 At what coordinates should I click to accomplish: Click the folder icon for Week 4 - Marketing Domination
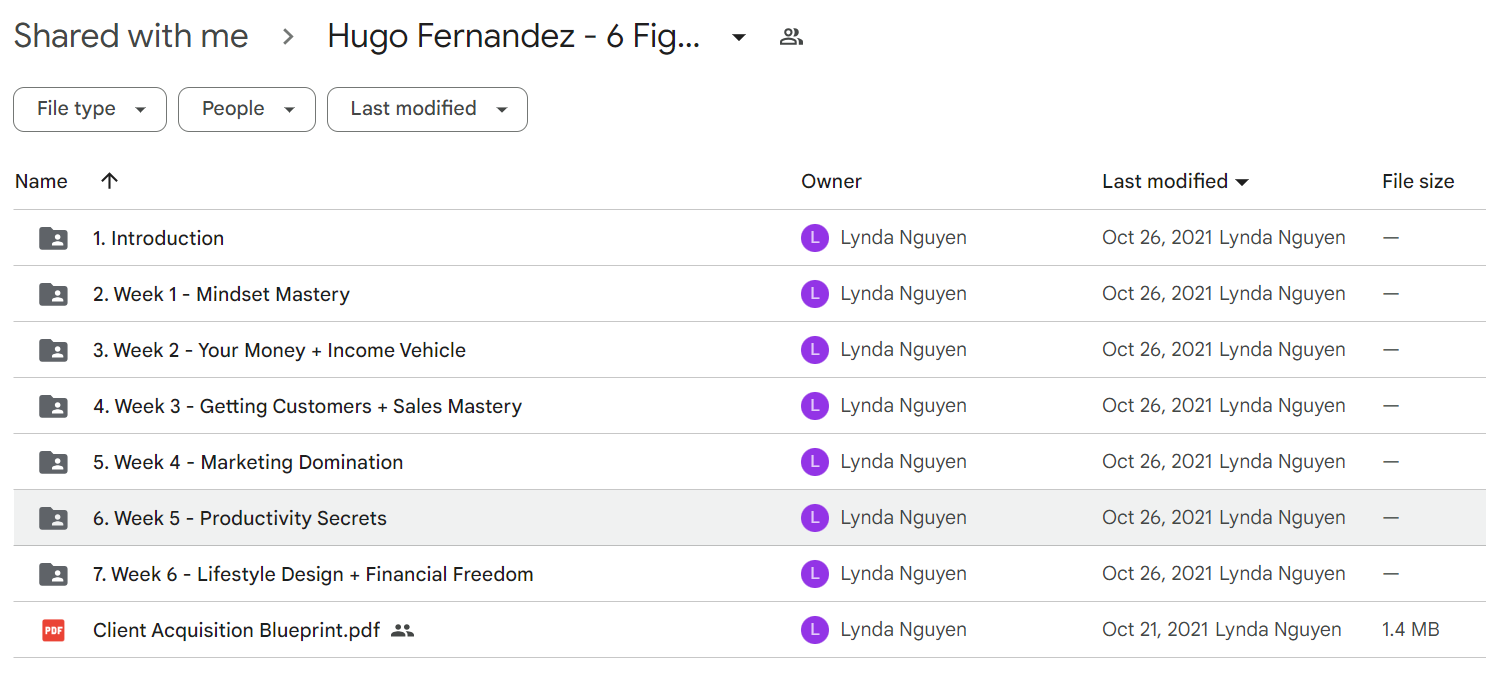[53, 462]
